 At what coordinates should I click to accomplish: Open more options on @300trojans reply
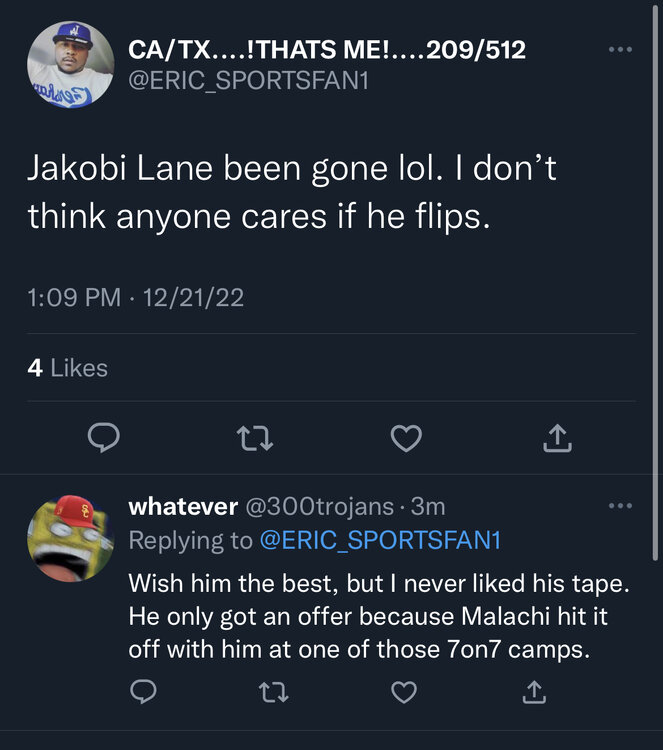pyautogui.click(x=620, y=506)
